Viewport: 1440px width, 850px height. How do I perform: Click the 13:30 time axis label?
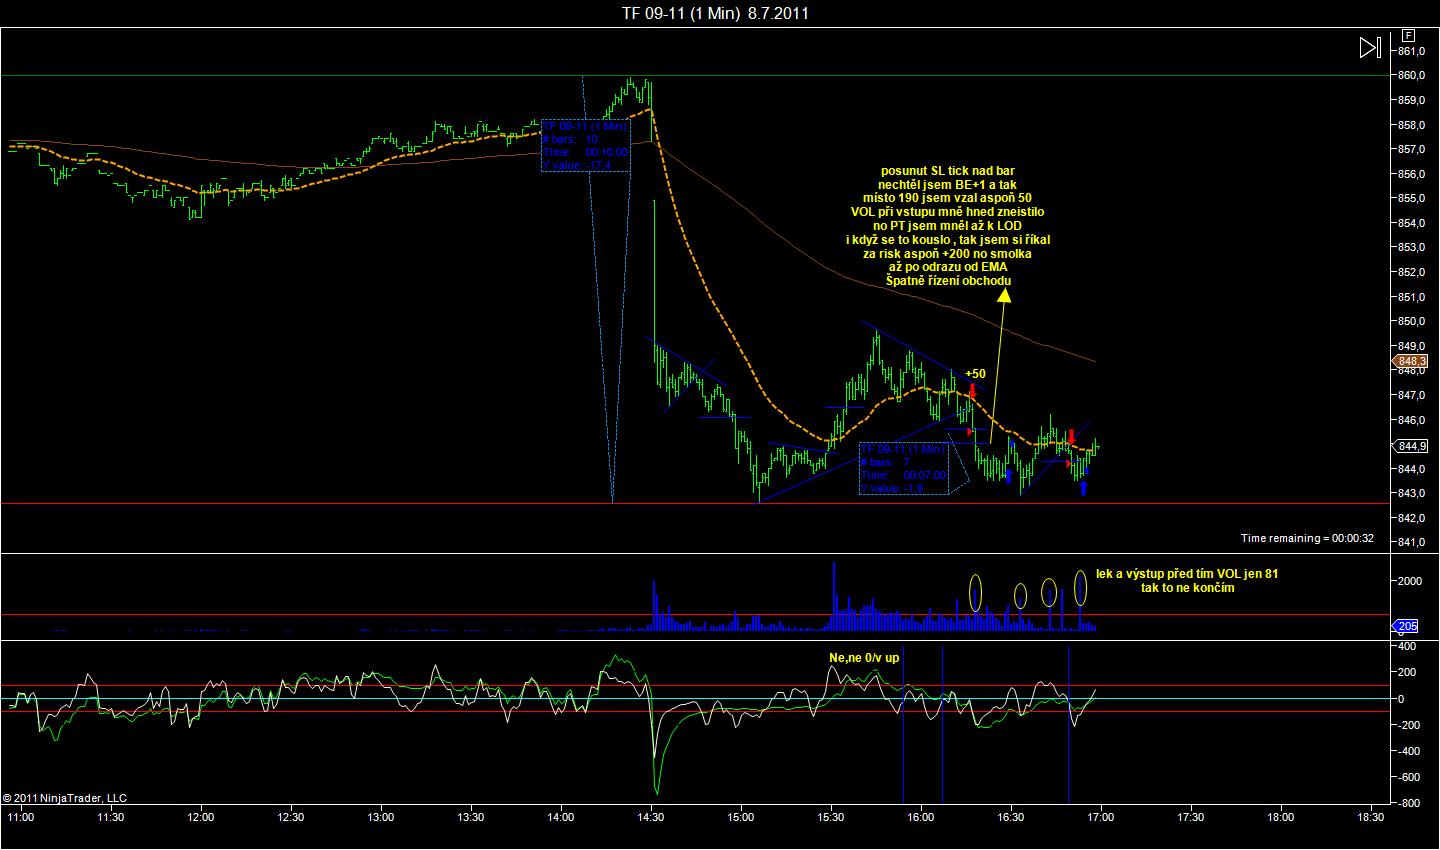tap(471, 816)
